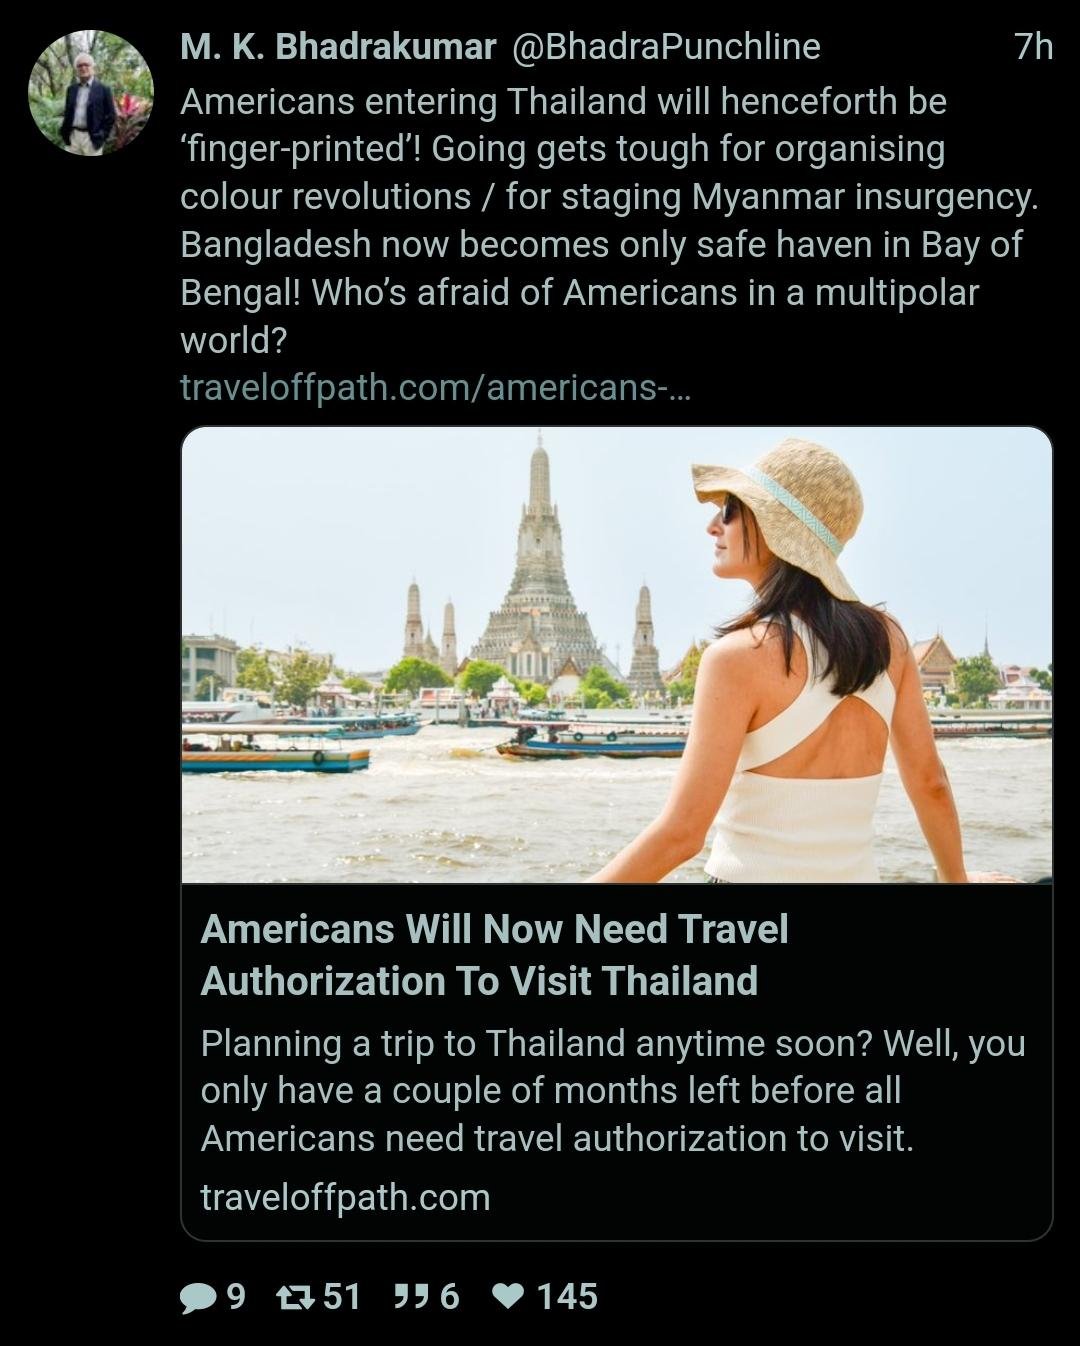Image resolution: width=1080 pixels, height=1346 pixels.
Task: Click the 7h timestamp
Action: point(1034,47)
